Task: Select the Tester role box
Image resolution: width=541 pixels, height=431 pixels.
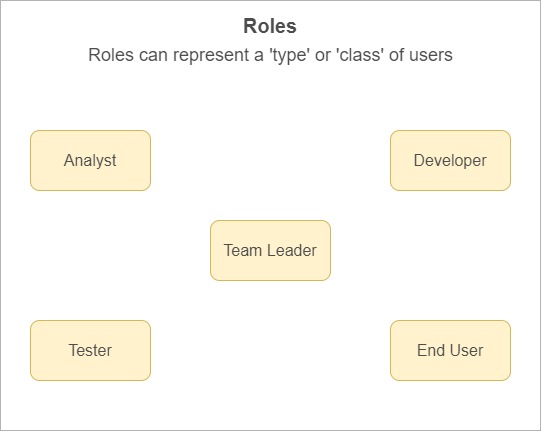Action: tap(90, 351)
